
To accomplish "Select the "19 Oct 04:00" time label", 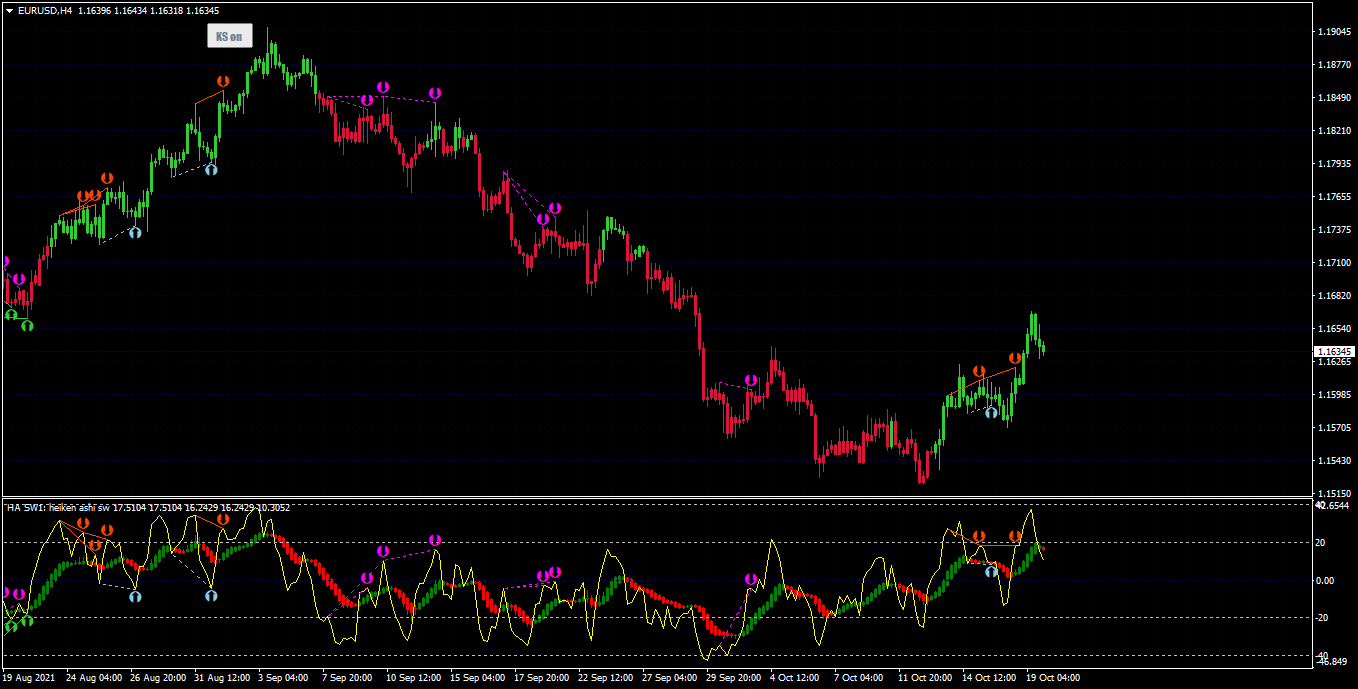I will coord(1052,678).
